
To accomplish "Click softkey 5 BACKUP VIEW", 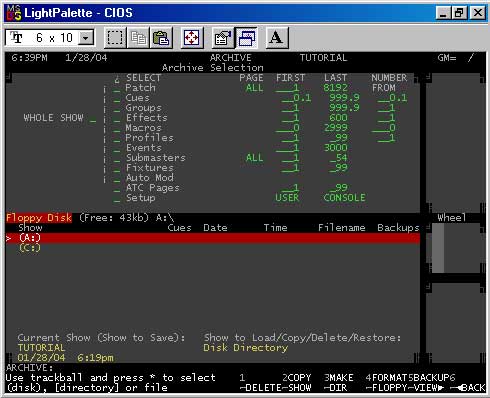I will coord(429,383).
